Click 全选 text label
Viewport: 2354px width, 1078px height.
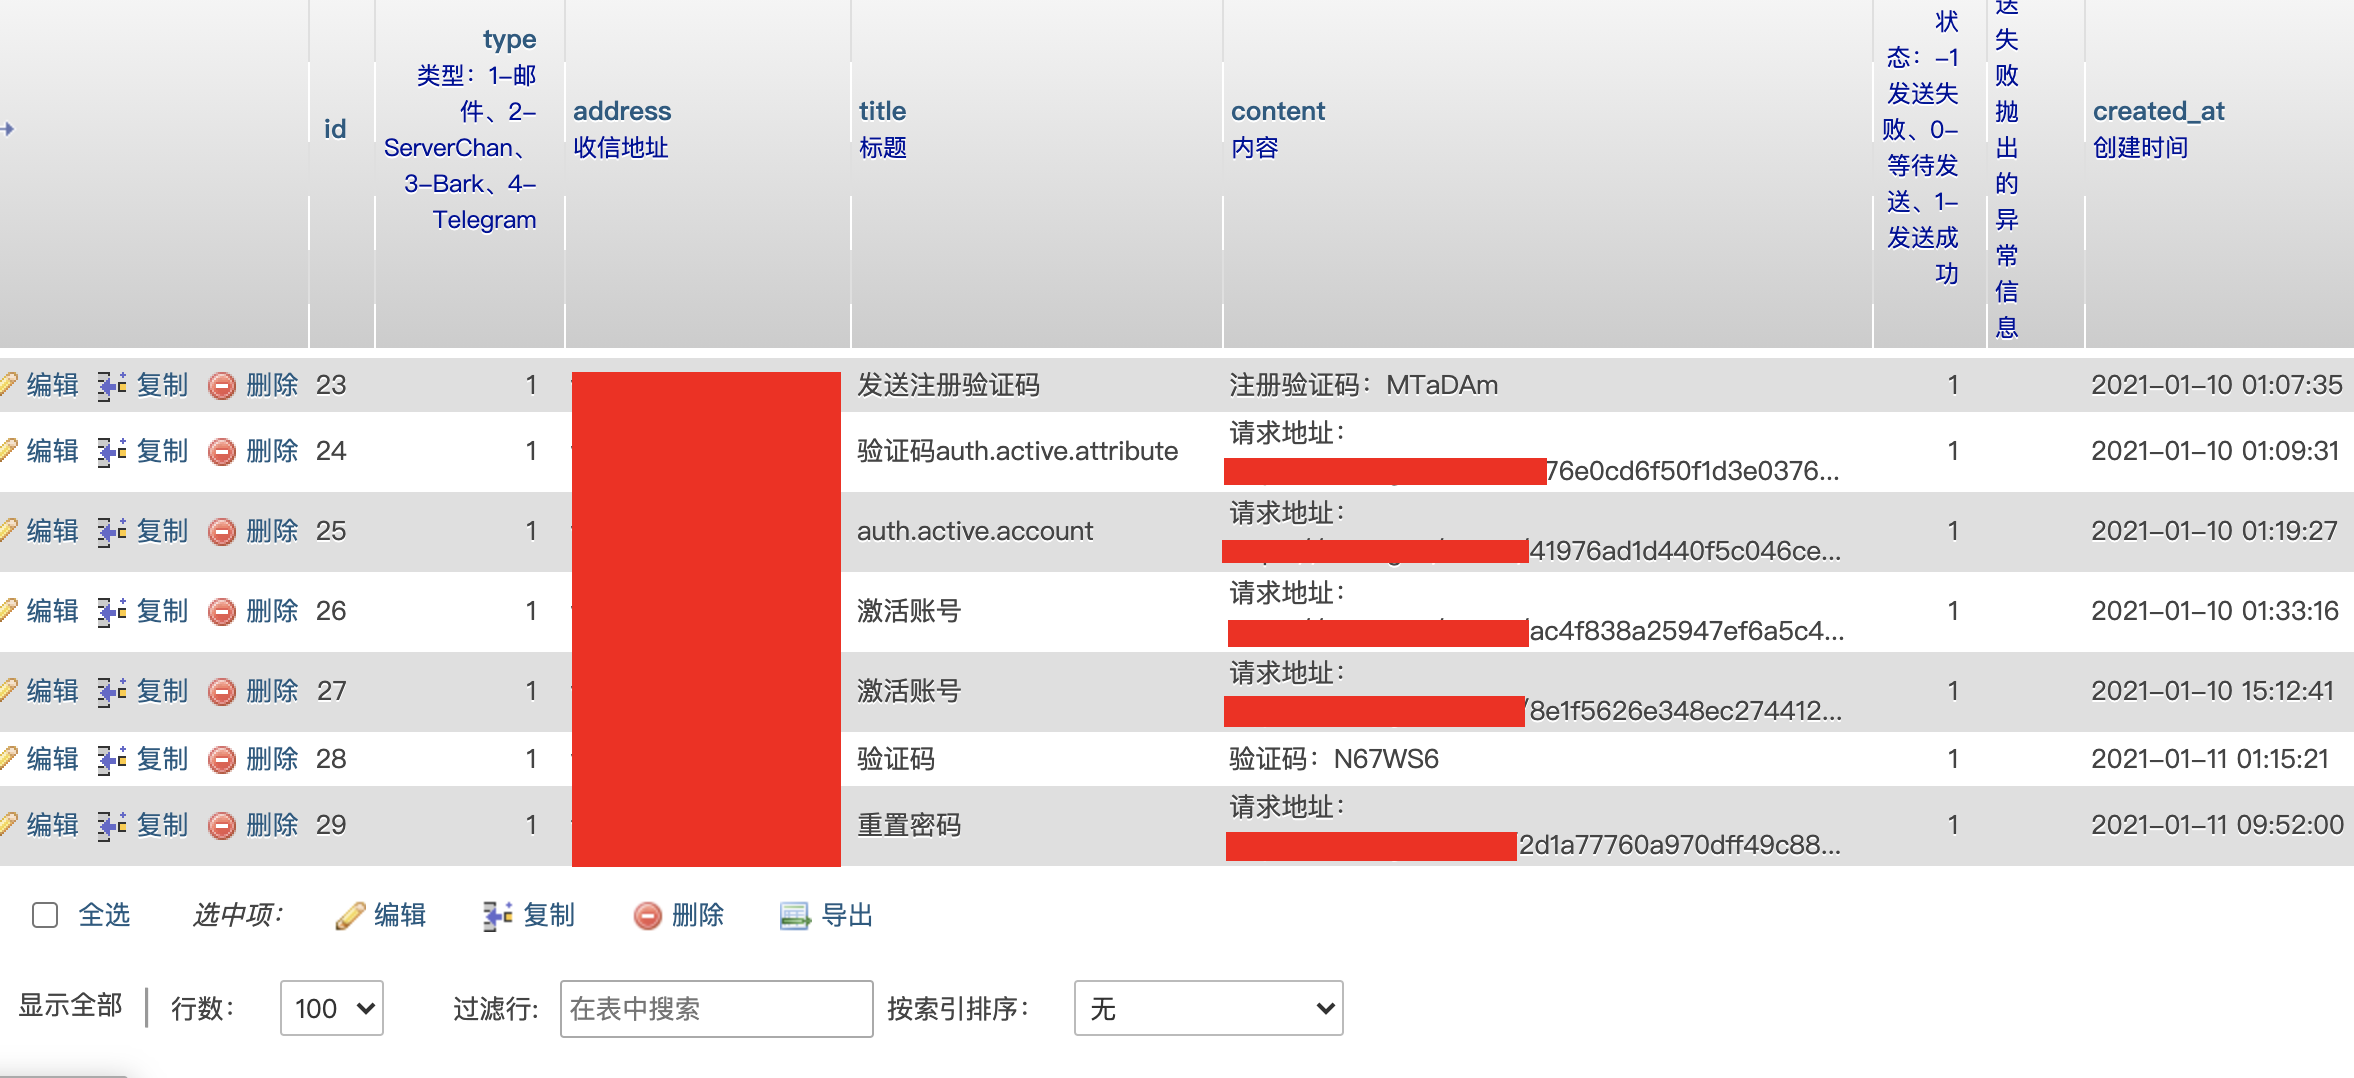[104, 915]
